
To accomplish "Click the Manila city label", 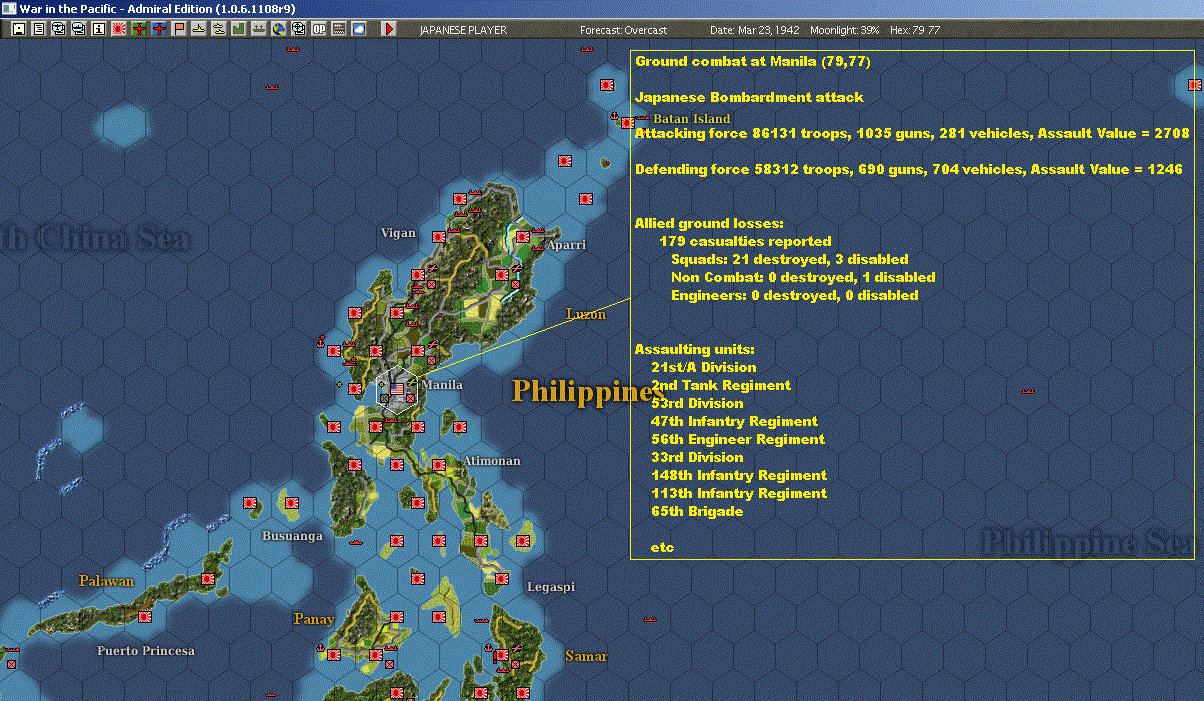I will 442,385.
